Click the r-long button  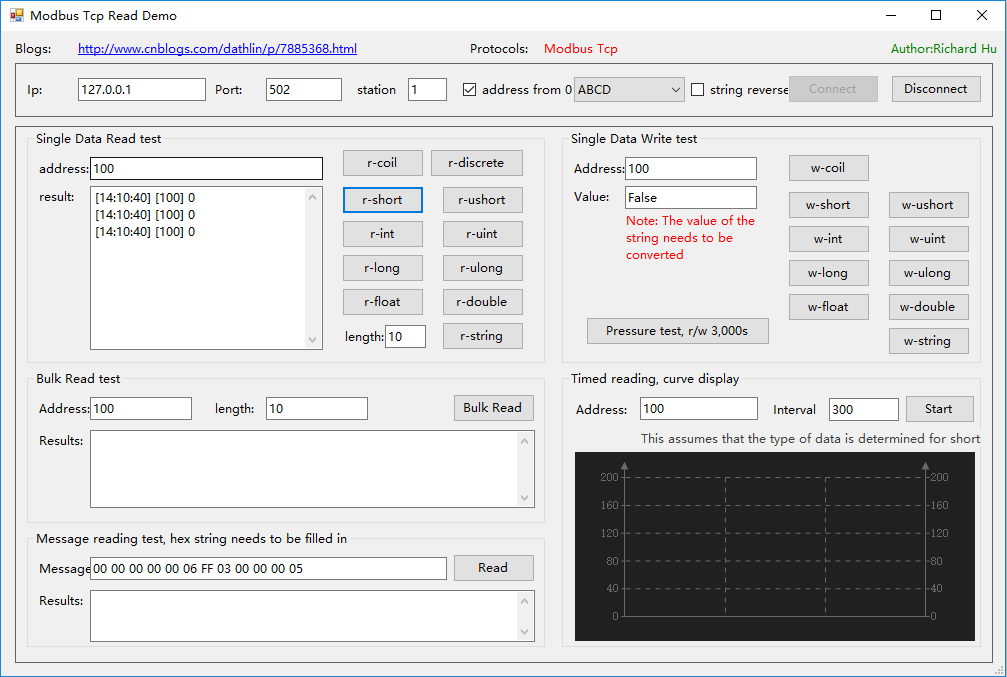coord(383,268)
